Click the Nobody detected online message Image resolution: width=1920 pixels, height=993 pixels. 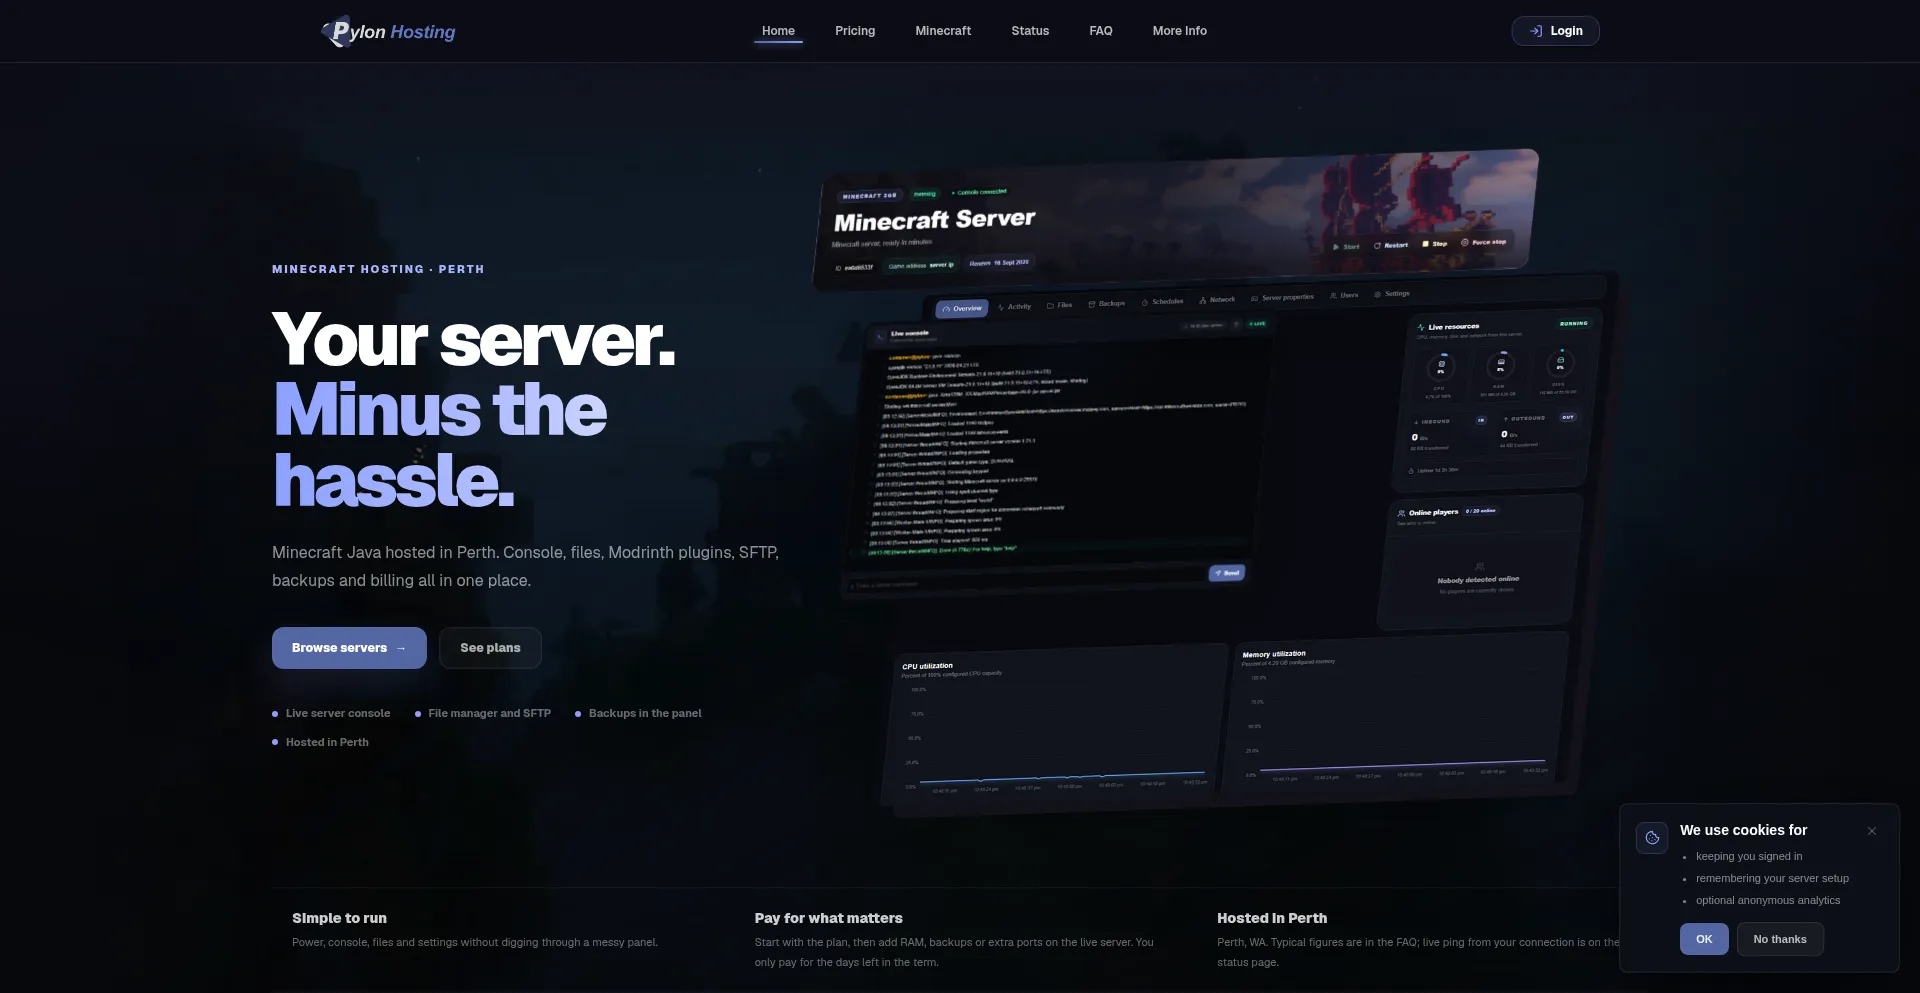[x=1478, y=580]
